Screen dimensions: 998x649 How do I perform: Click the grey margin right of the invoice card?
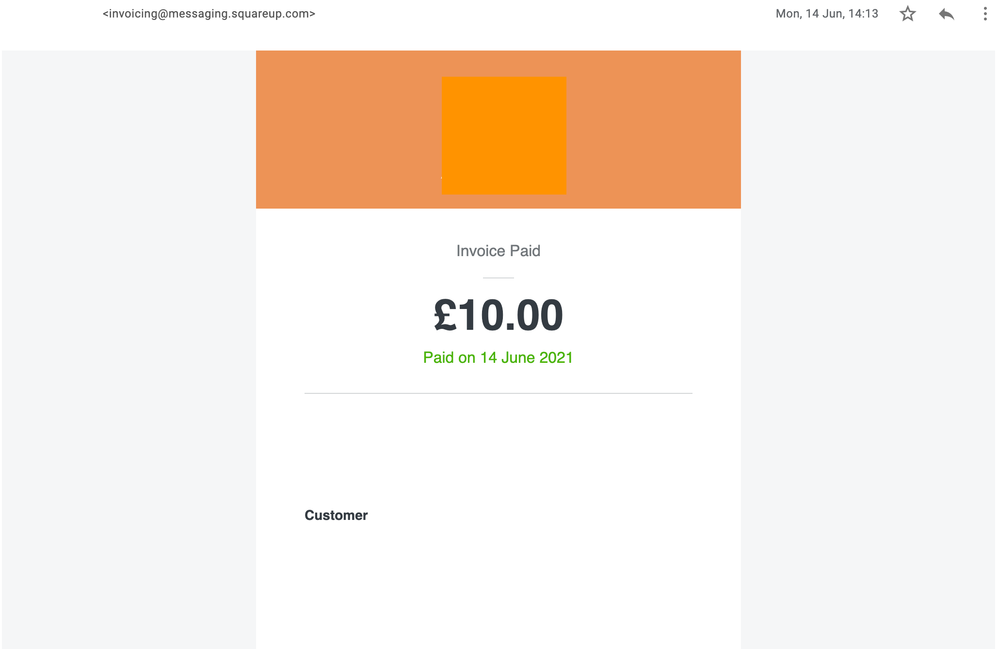(868, 350)
